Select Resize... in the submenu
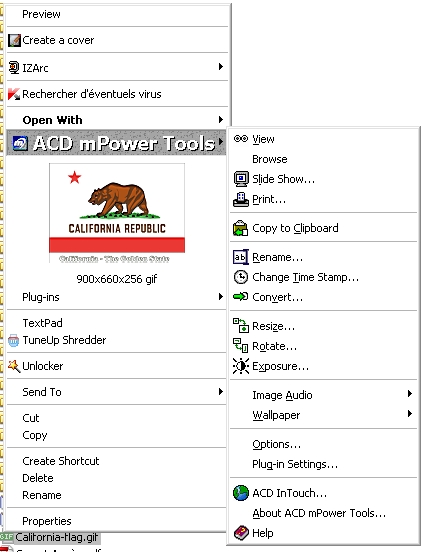 (x=323, y=326)
